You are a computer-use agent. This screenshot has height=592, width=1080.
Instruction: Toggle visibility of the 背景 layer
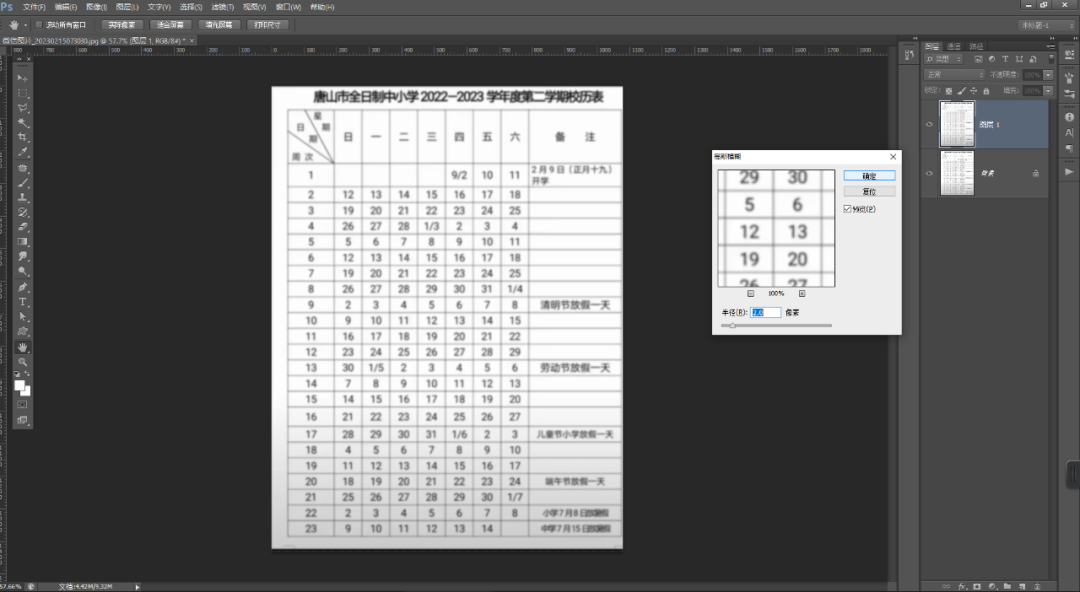coord(930,174)
